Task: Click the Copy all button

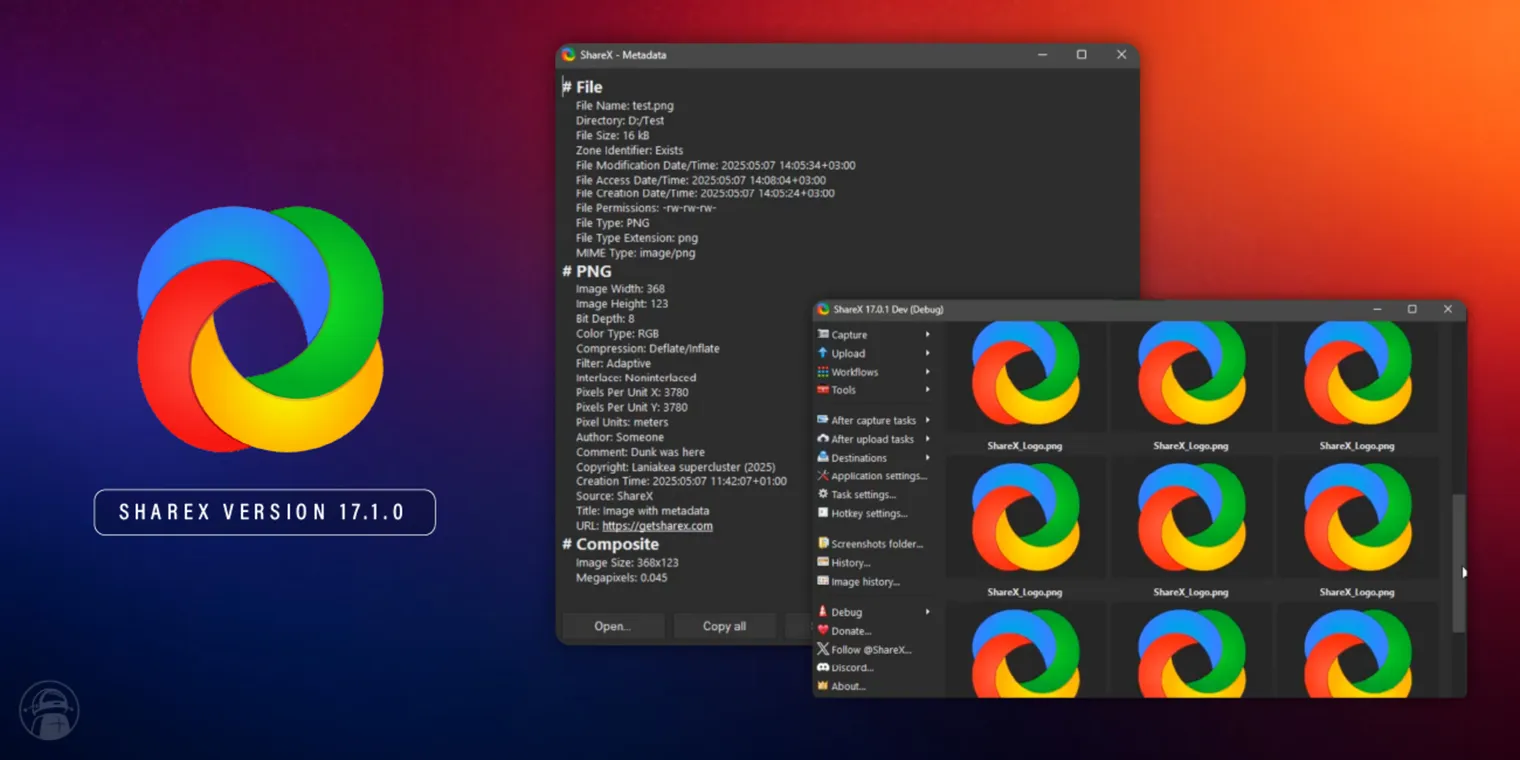Action: click(x=724, y=626)
